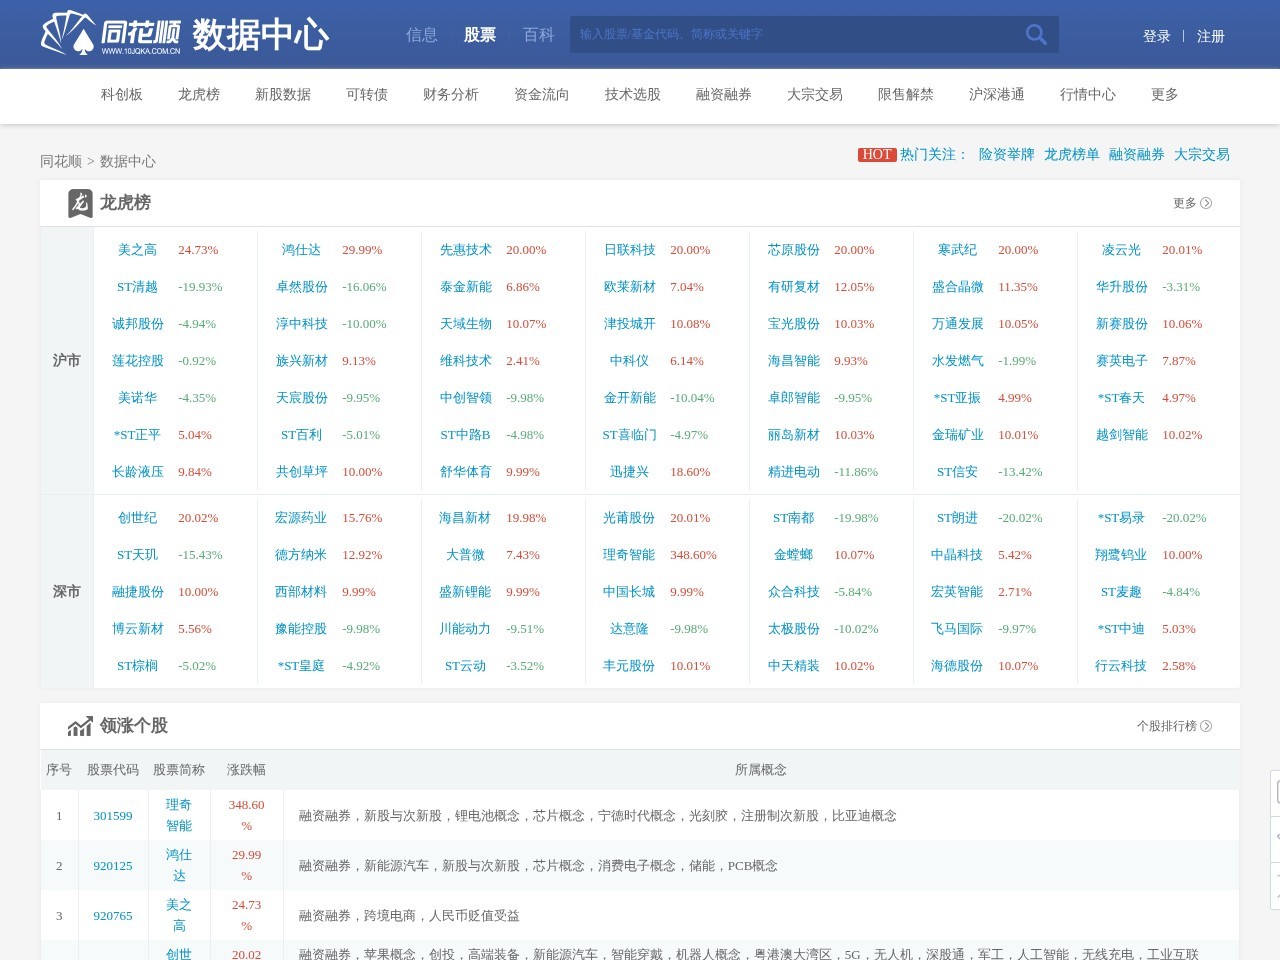Viewport: 1280px width, 960px height.
Task: Open stock ST南都
Action: pyautogui.click(x=794, y=518)
